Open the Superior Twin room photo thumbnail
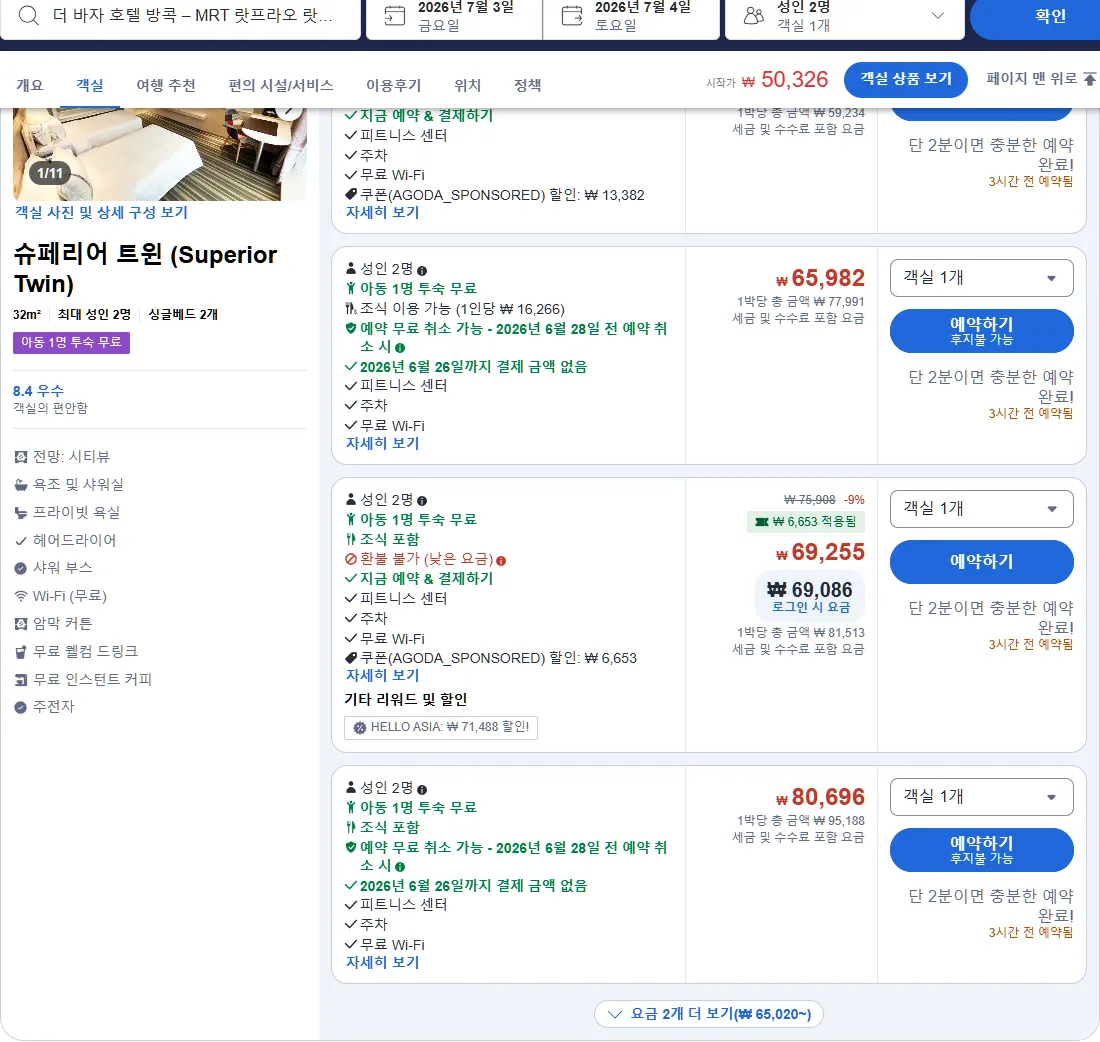Screen dimensions: 1100x1042 (160, 154)
